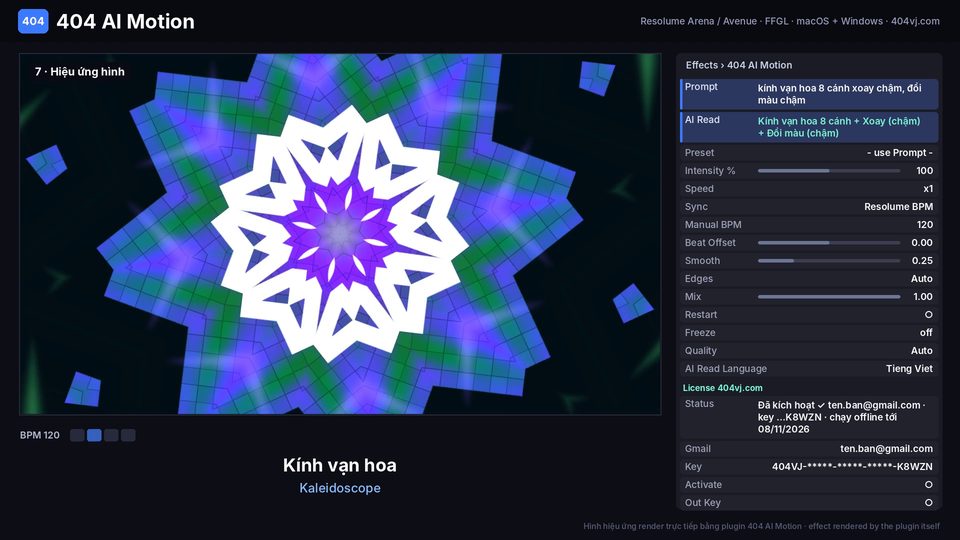
Task: Click the fourth beat indicator square
Action: [128, 435]
